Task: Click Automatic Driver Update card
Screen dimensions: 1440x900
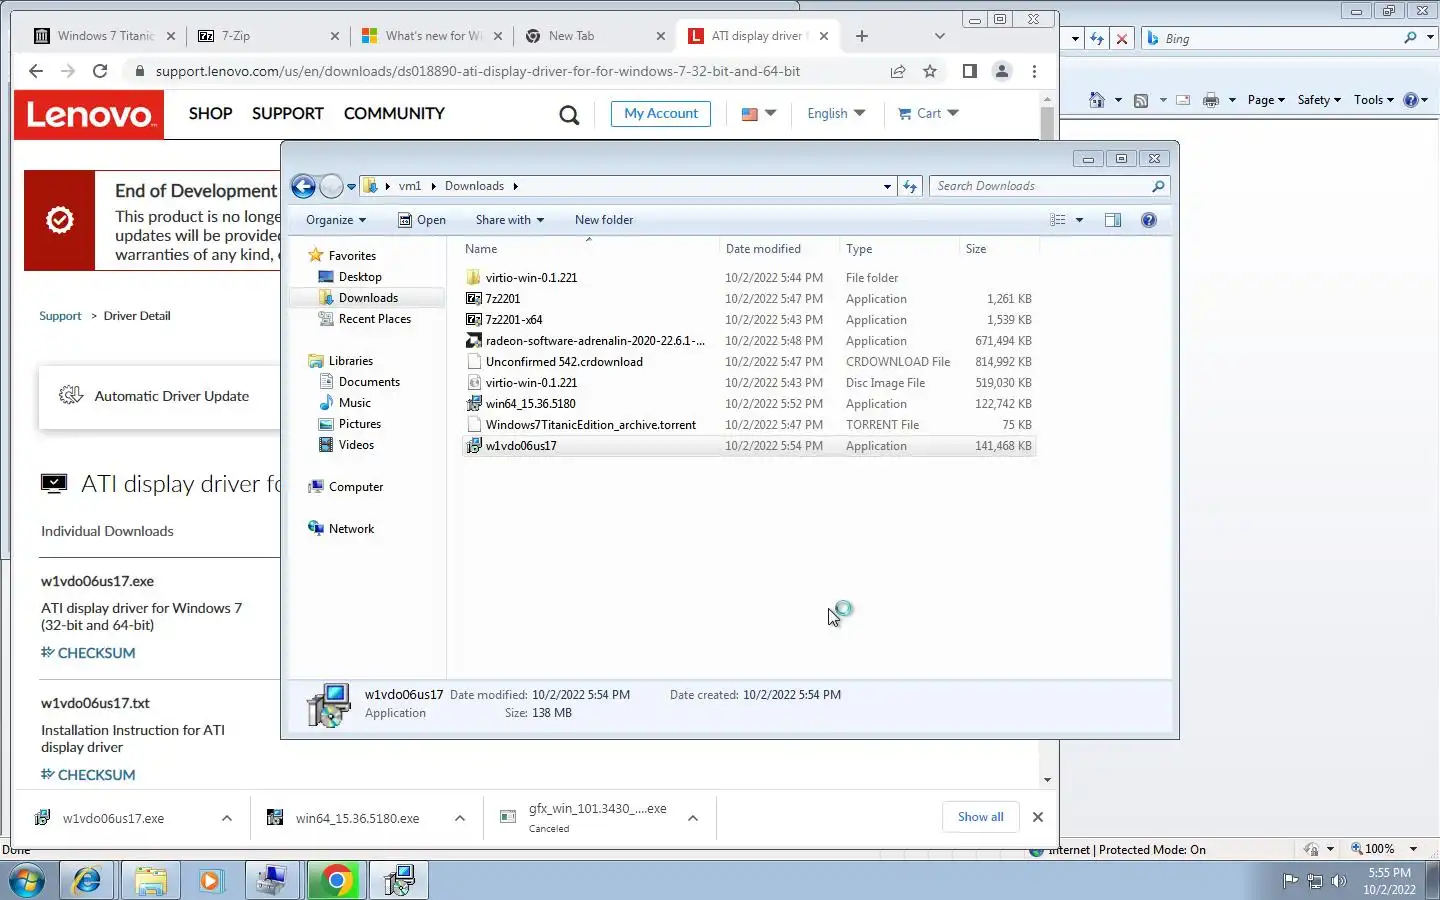Action: click(160, 397)
